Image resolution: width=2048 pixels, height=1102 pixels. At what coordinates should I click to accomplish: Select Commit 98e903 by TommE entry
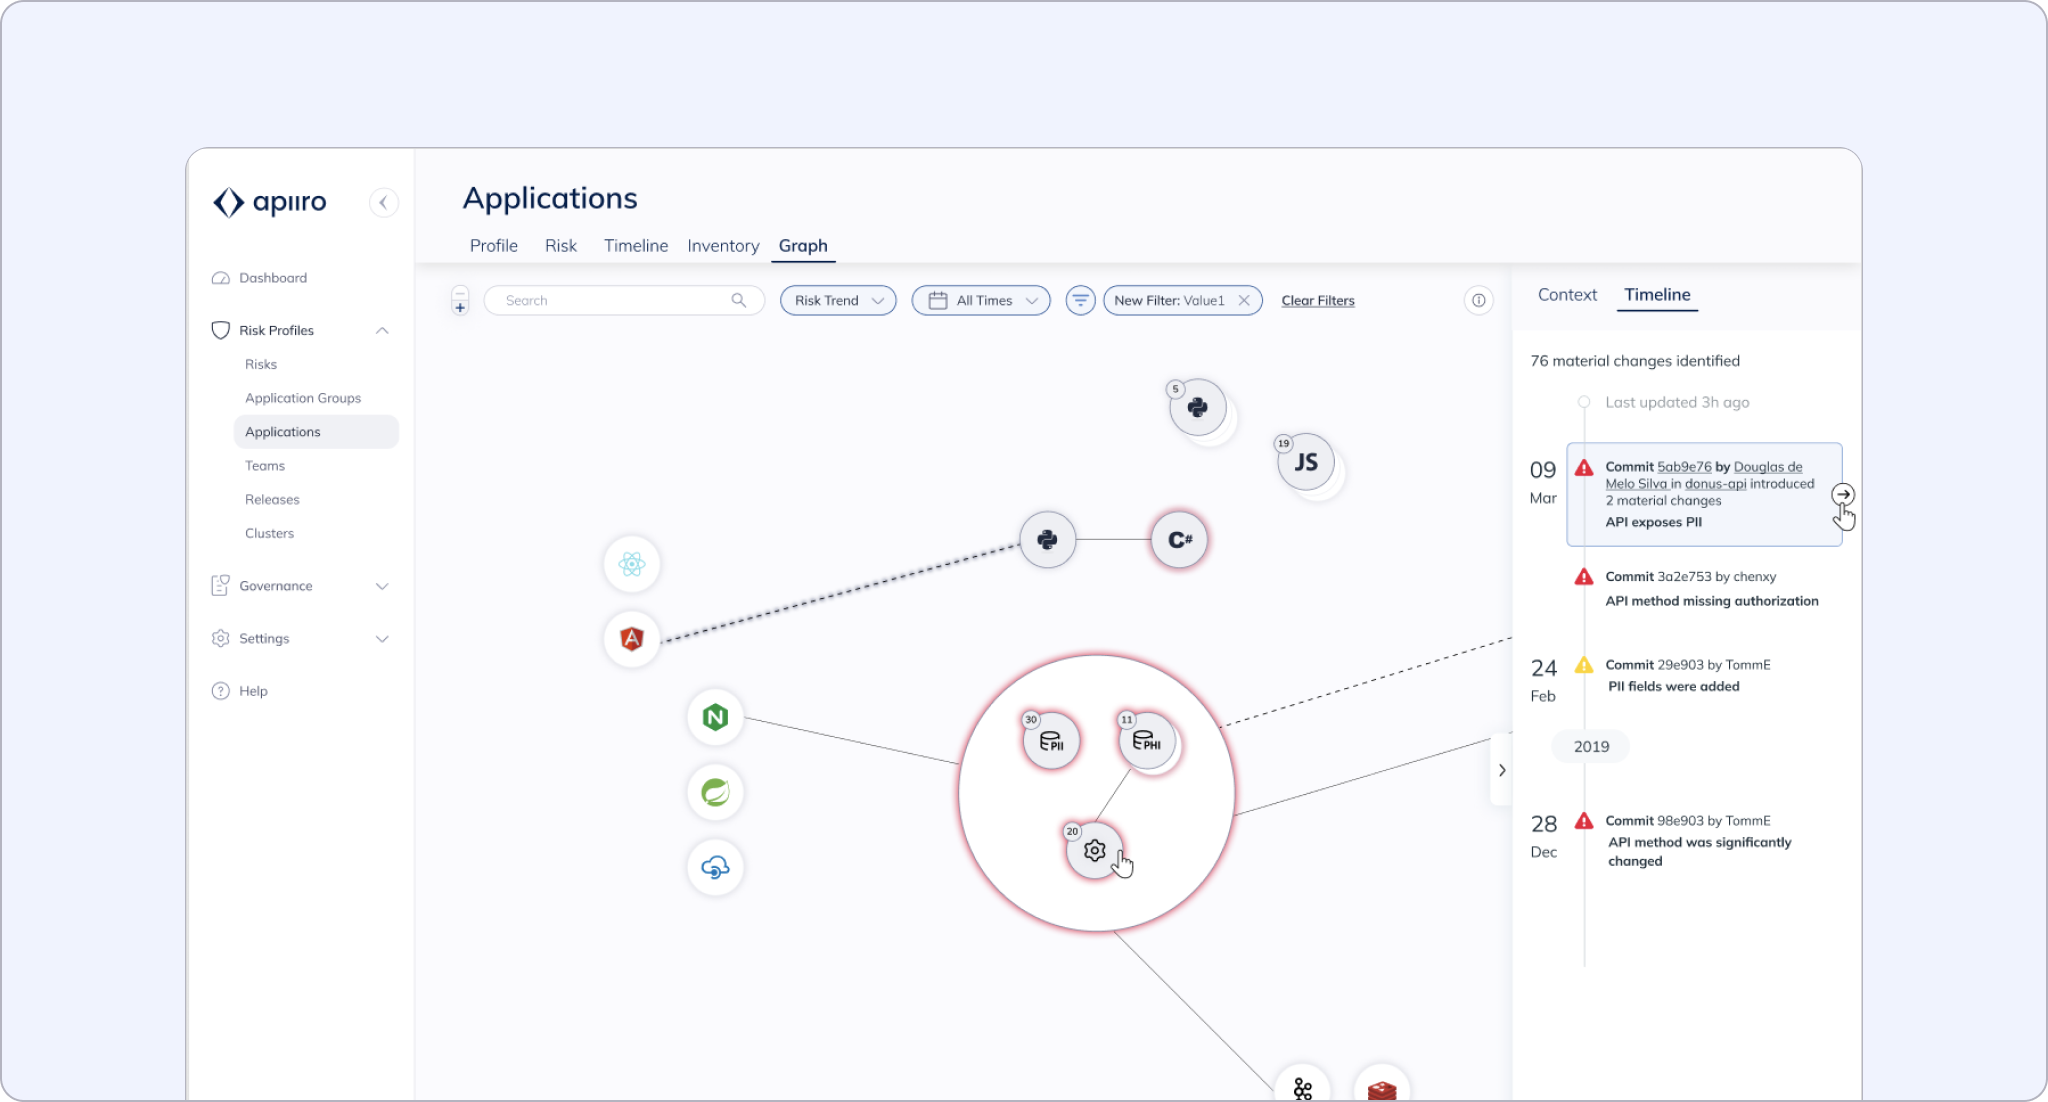1698,841
